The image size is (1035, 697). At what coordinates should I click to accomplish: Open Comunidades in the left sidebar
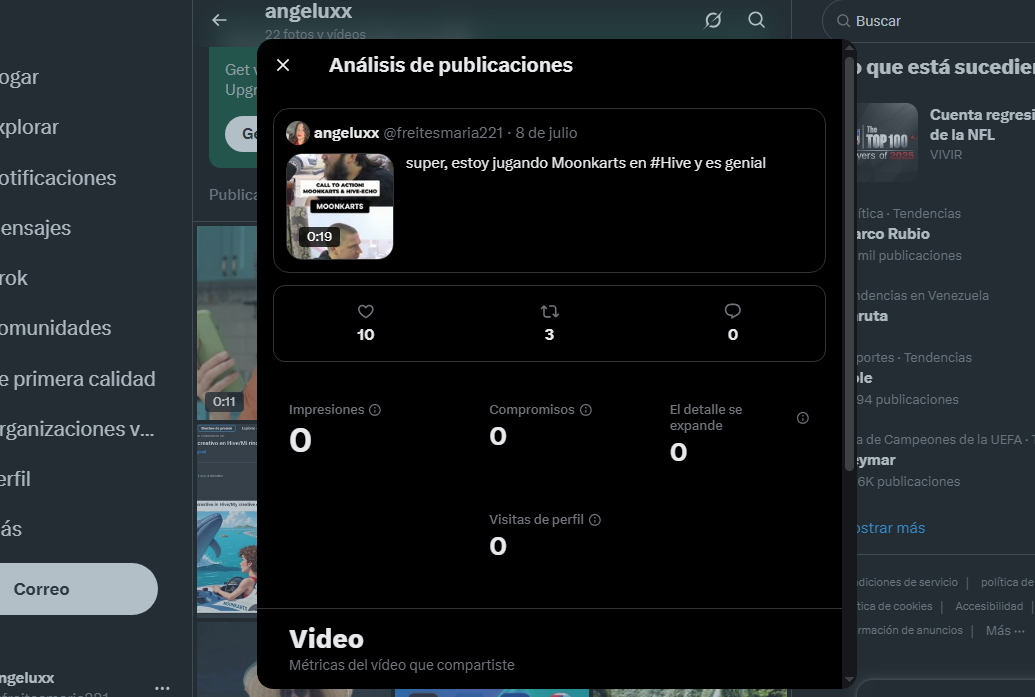coord(55,328)
